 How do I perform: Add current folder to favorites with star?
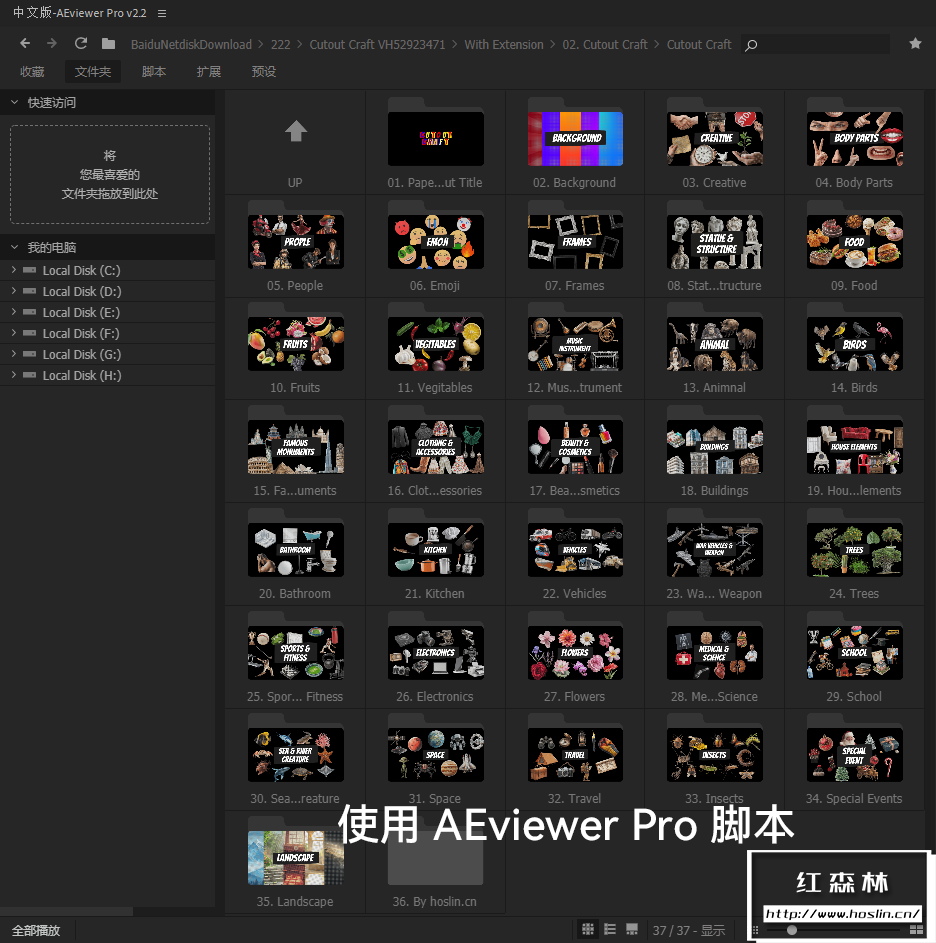tap(915, 43)
